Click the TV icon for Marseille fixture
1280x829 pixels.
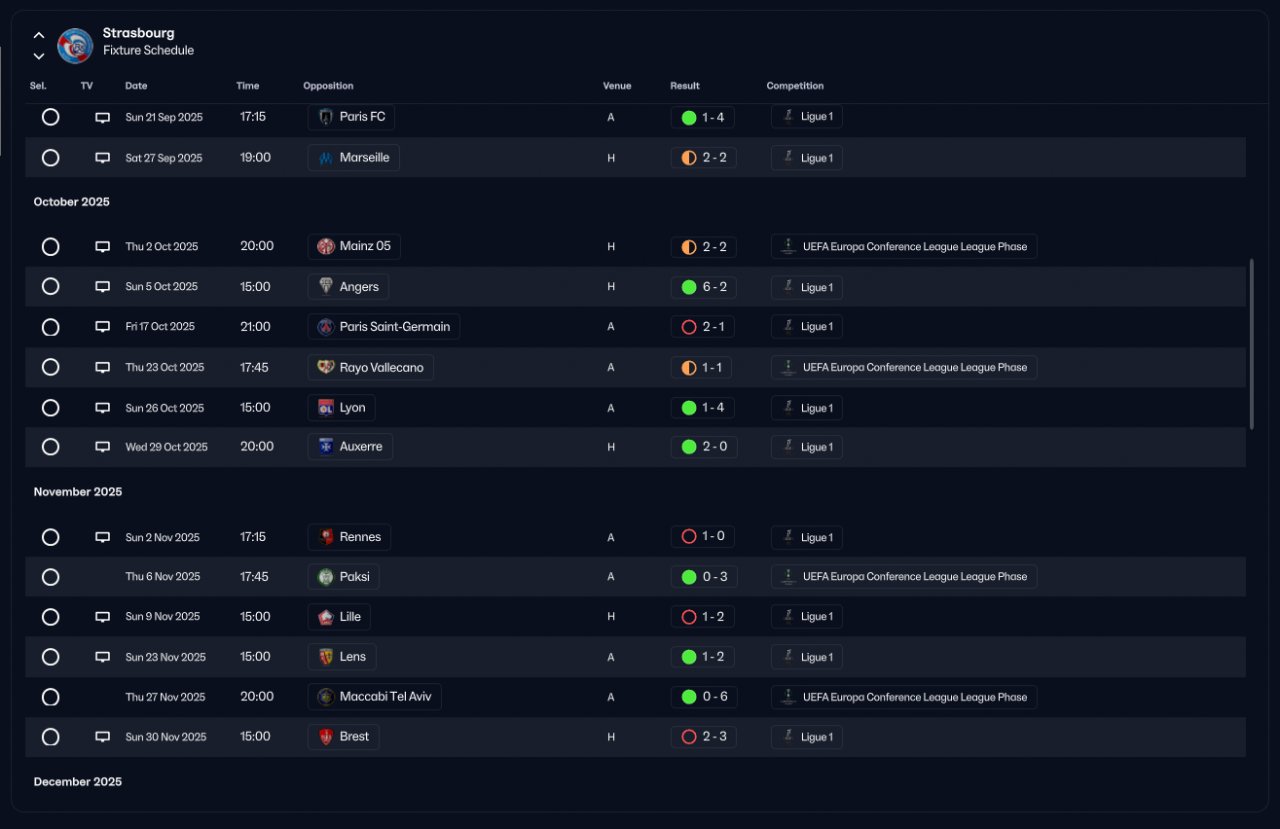[x=102, y=158]
